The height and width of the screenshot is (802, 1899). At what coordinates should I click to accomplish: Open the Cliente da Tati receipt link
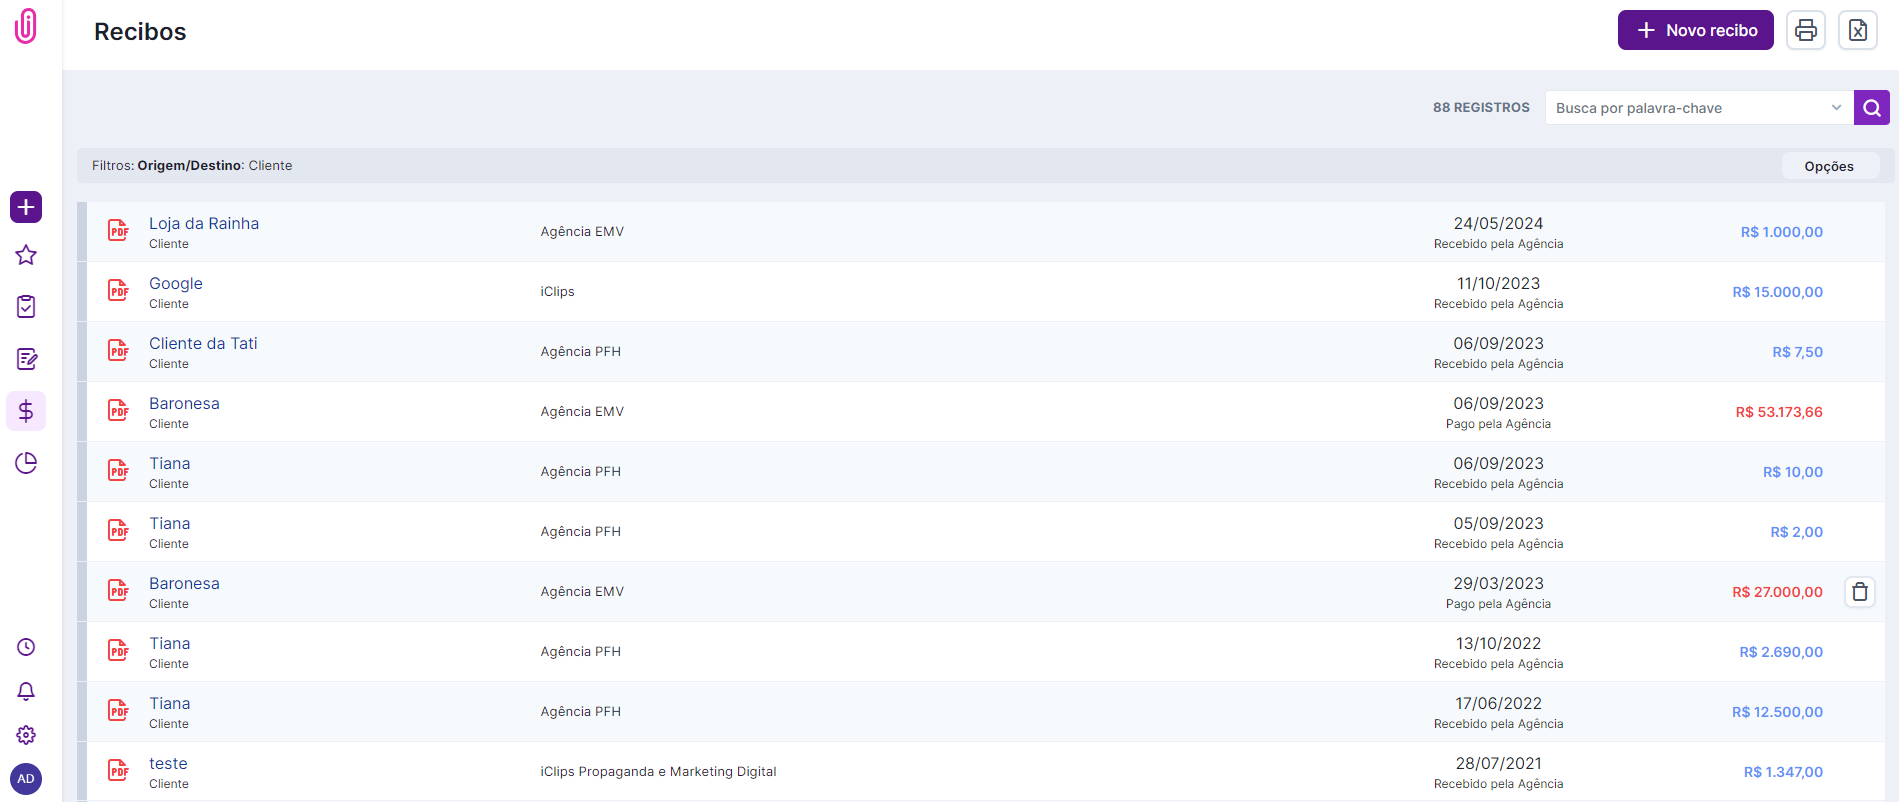coord(203,343)
